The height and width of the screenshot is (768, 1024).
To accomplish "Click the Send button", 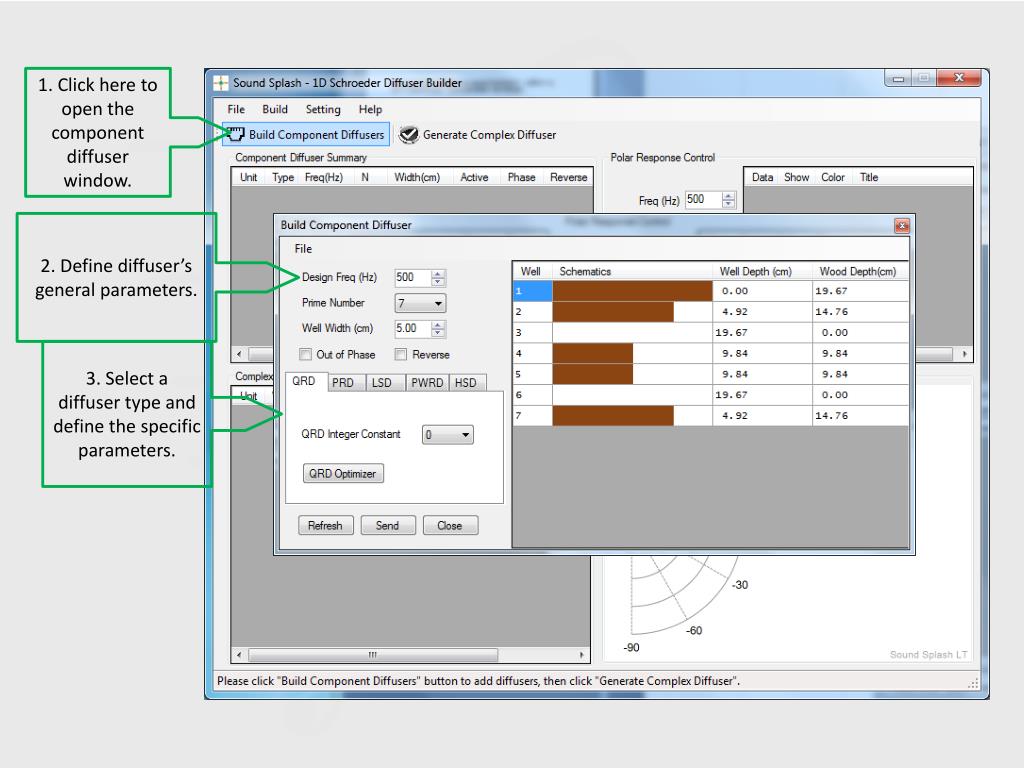I will [387, 526].
